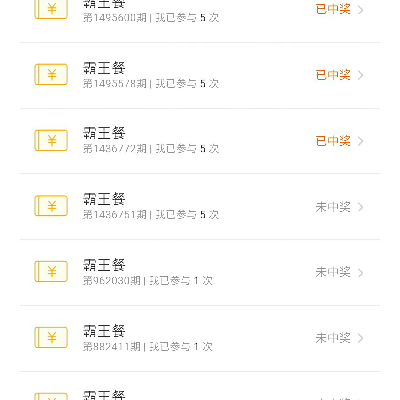This screenshot has width=400, height=400.
Task: Tap the 已中奖 status on the topmost row
Action: click(x=333, y=9)
